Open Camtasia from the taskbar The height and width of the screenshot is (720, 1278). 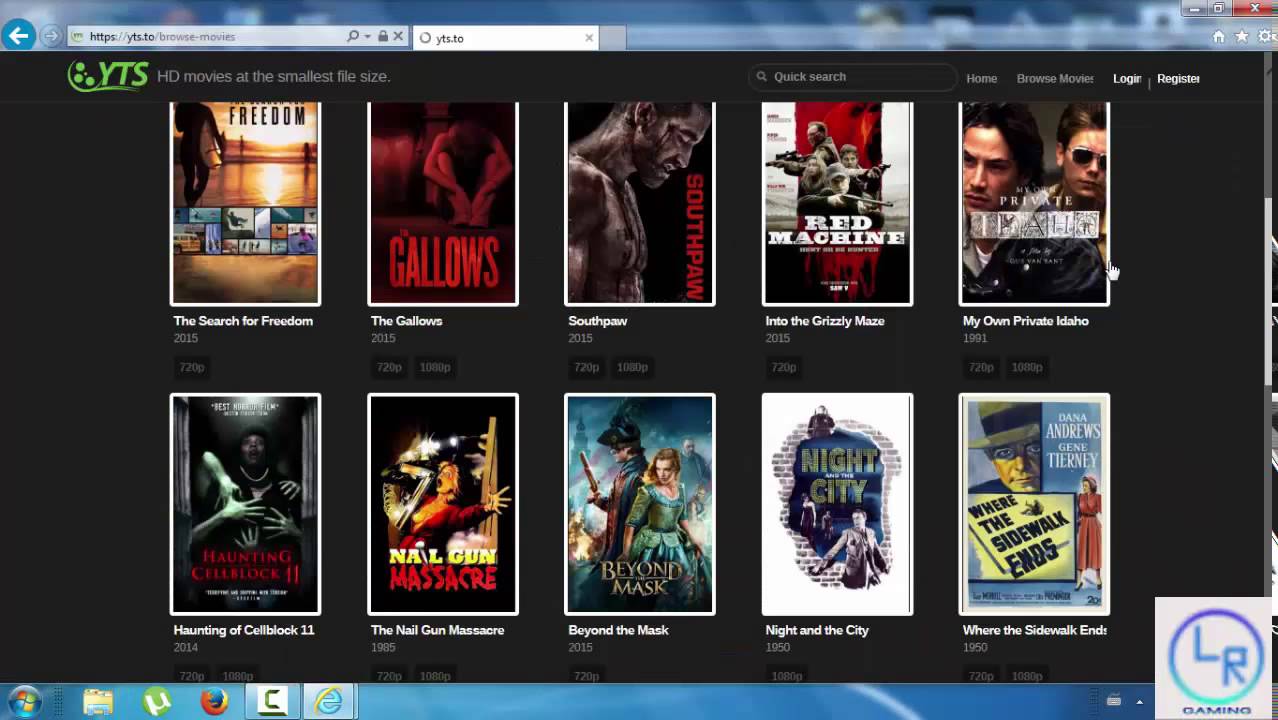click(x=272, y=702)
